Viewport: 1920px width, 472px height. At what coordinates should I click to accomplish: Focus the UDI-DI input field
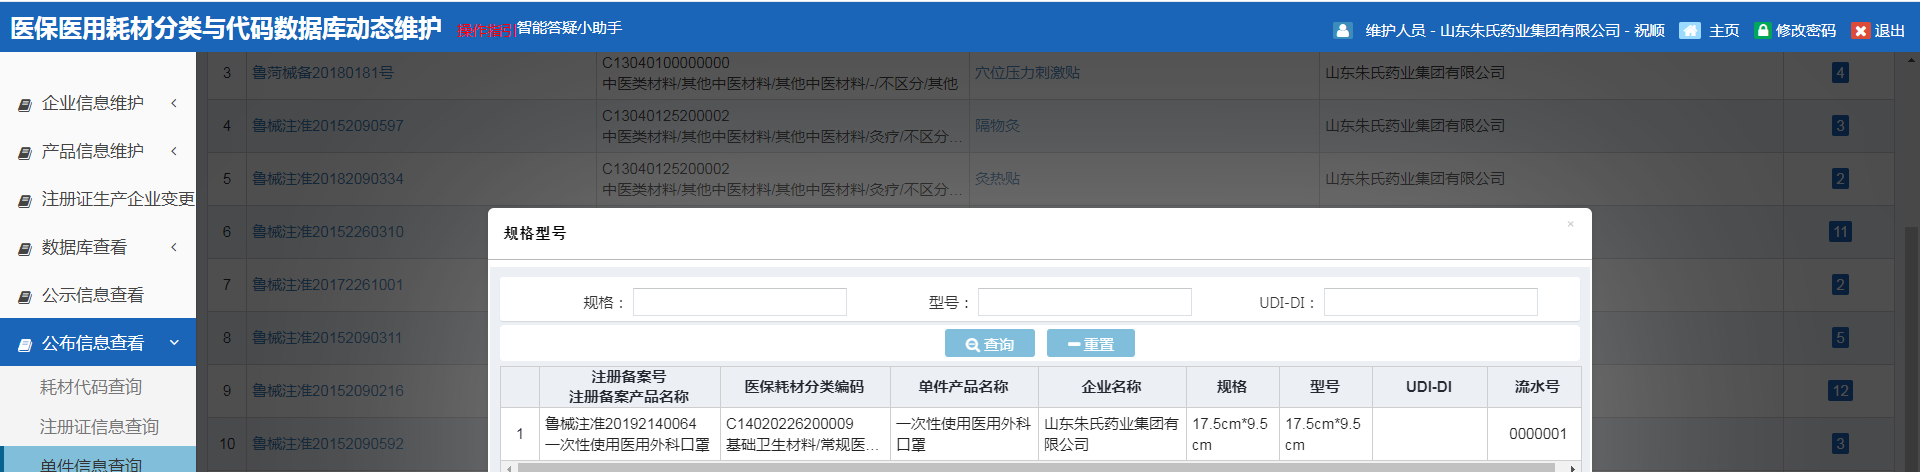click(x=1430, y=302)
